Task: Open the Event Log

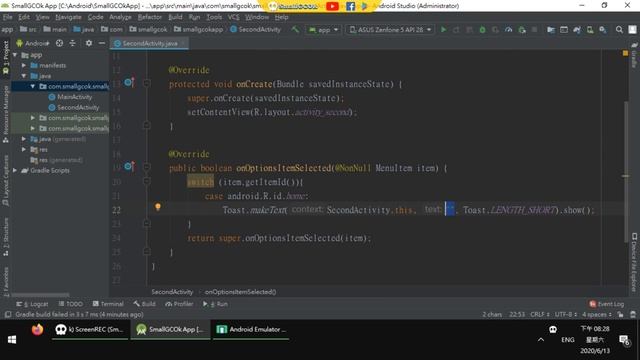Action: click(x=607, y=304)
